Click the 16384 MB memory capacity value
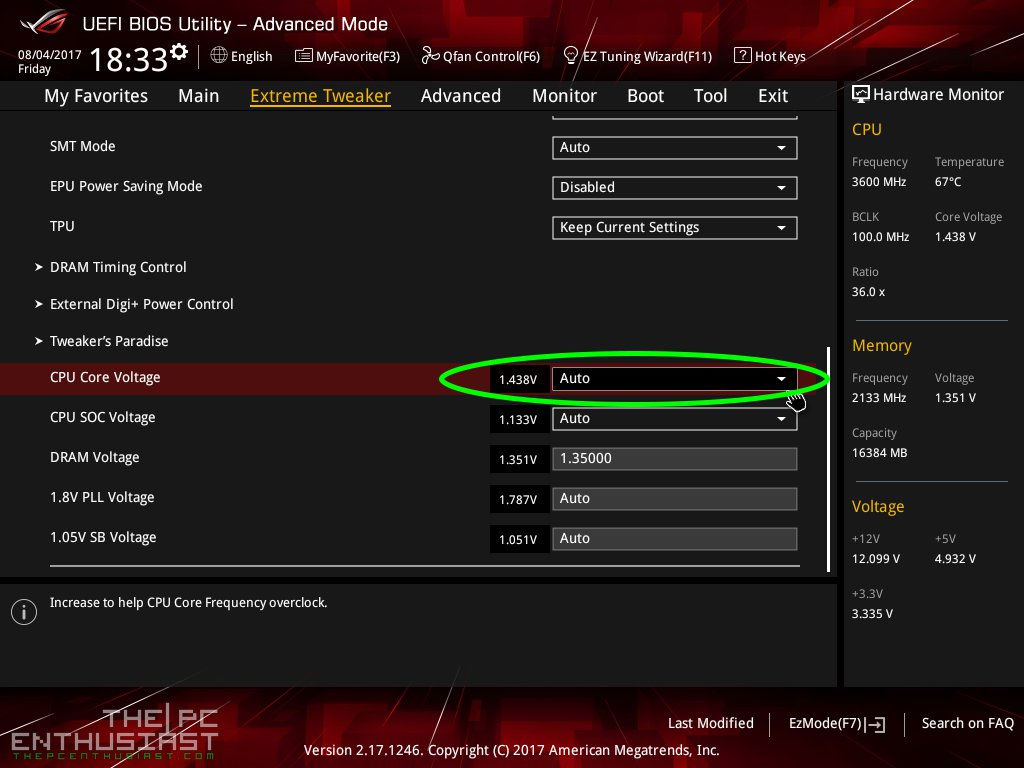 [880, 453]
